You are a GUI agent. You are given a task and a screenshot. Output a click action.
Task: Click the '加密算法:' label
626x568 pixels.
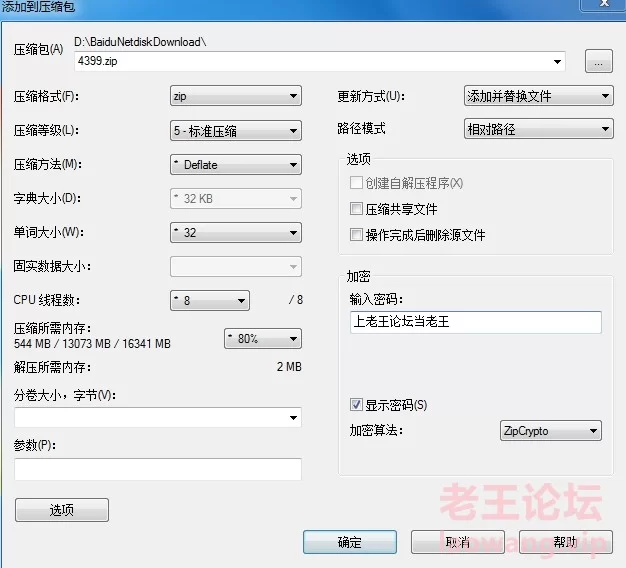tap(376, 430)
